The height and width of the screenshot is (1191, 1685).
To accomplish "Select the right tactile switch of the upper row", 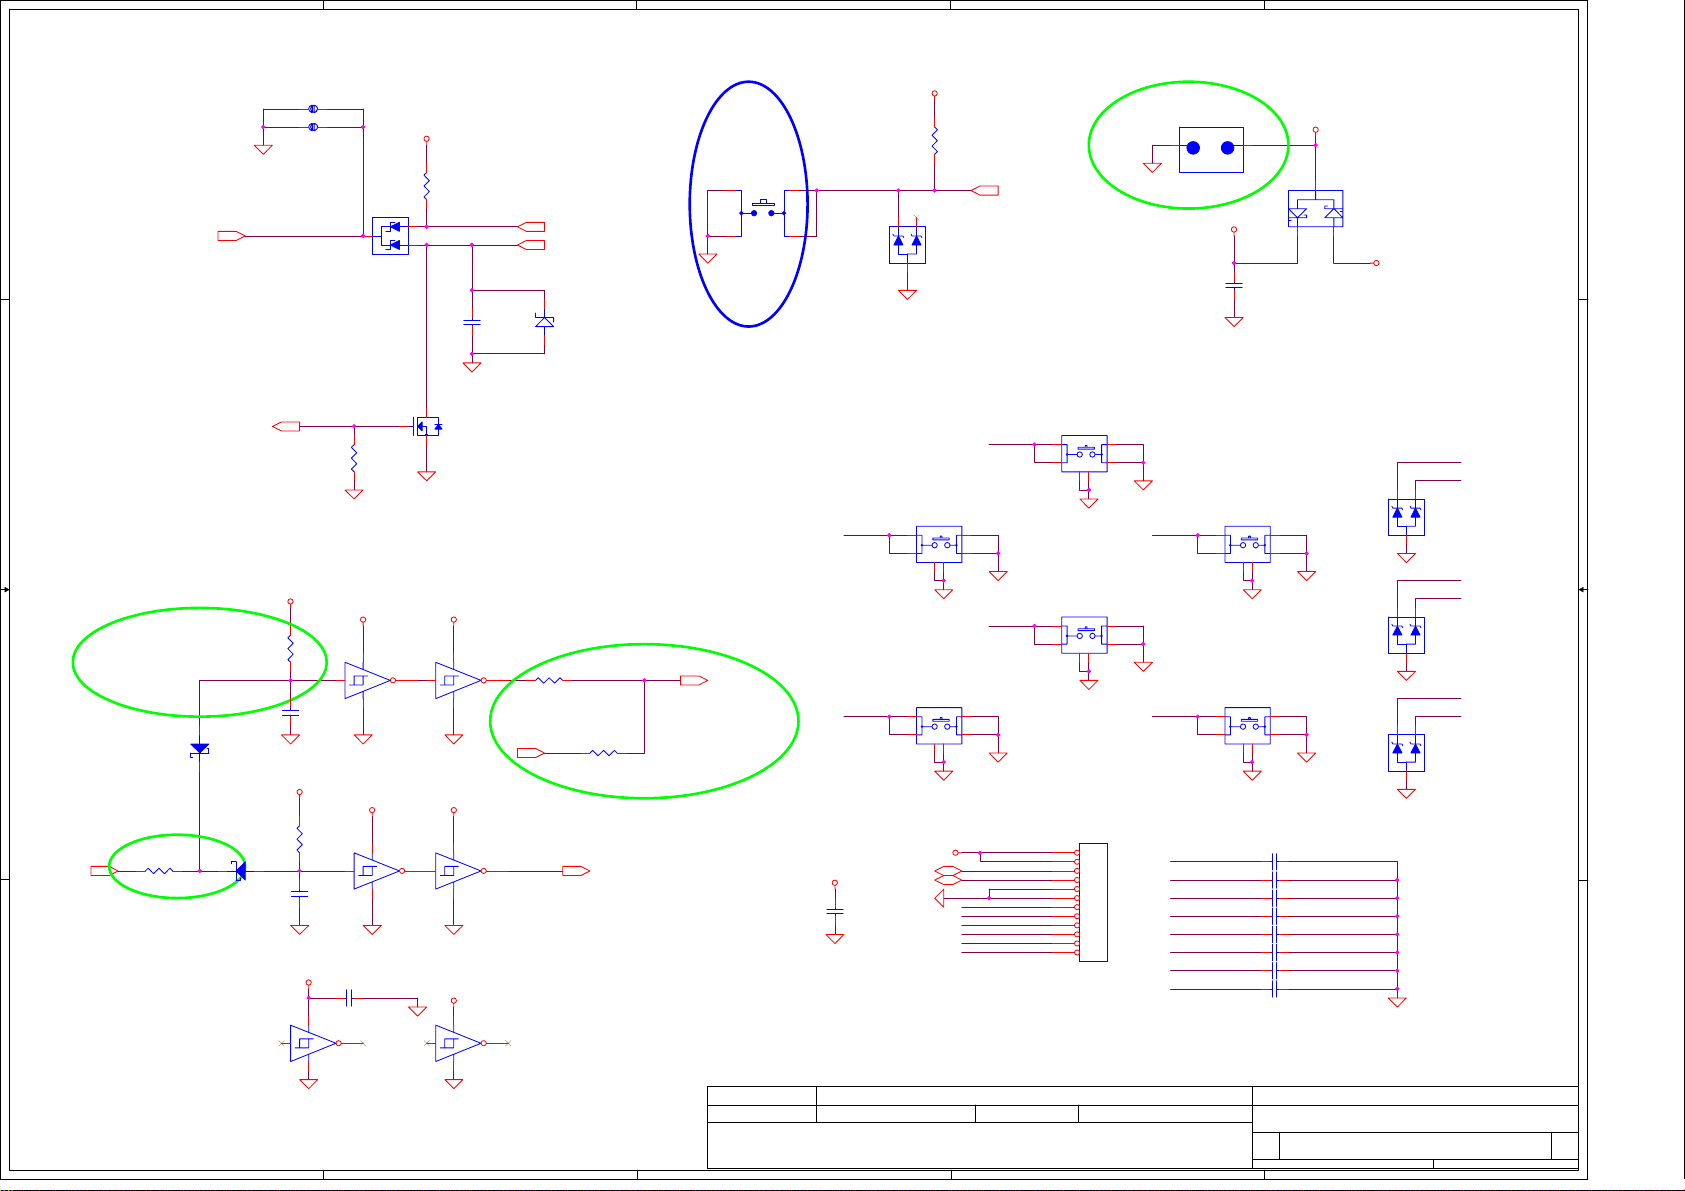I will [1248, 544].
